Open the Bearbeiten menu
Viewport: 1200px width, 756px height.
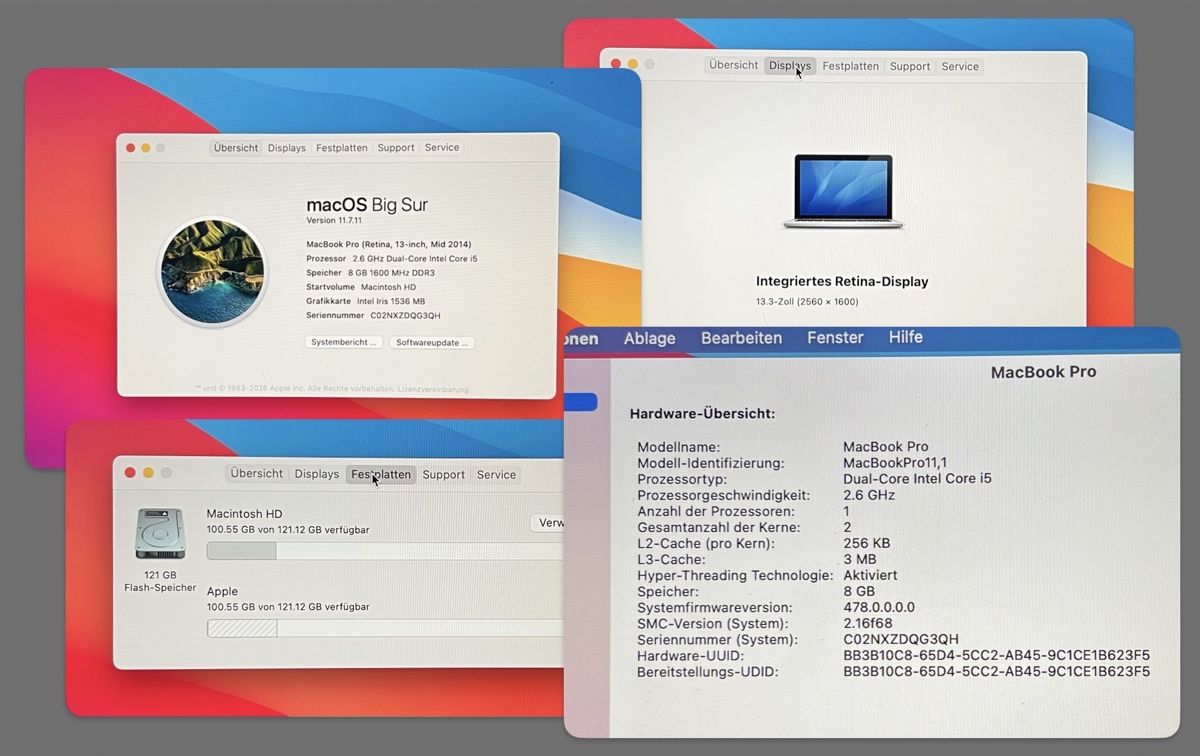[742, 339]
